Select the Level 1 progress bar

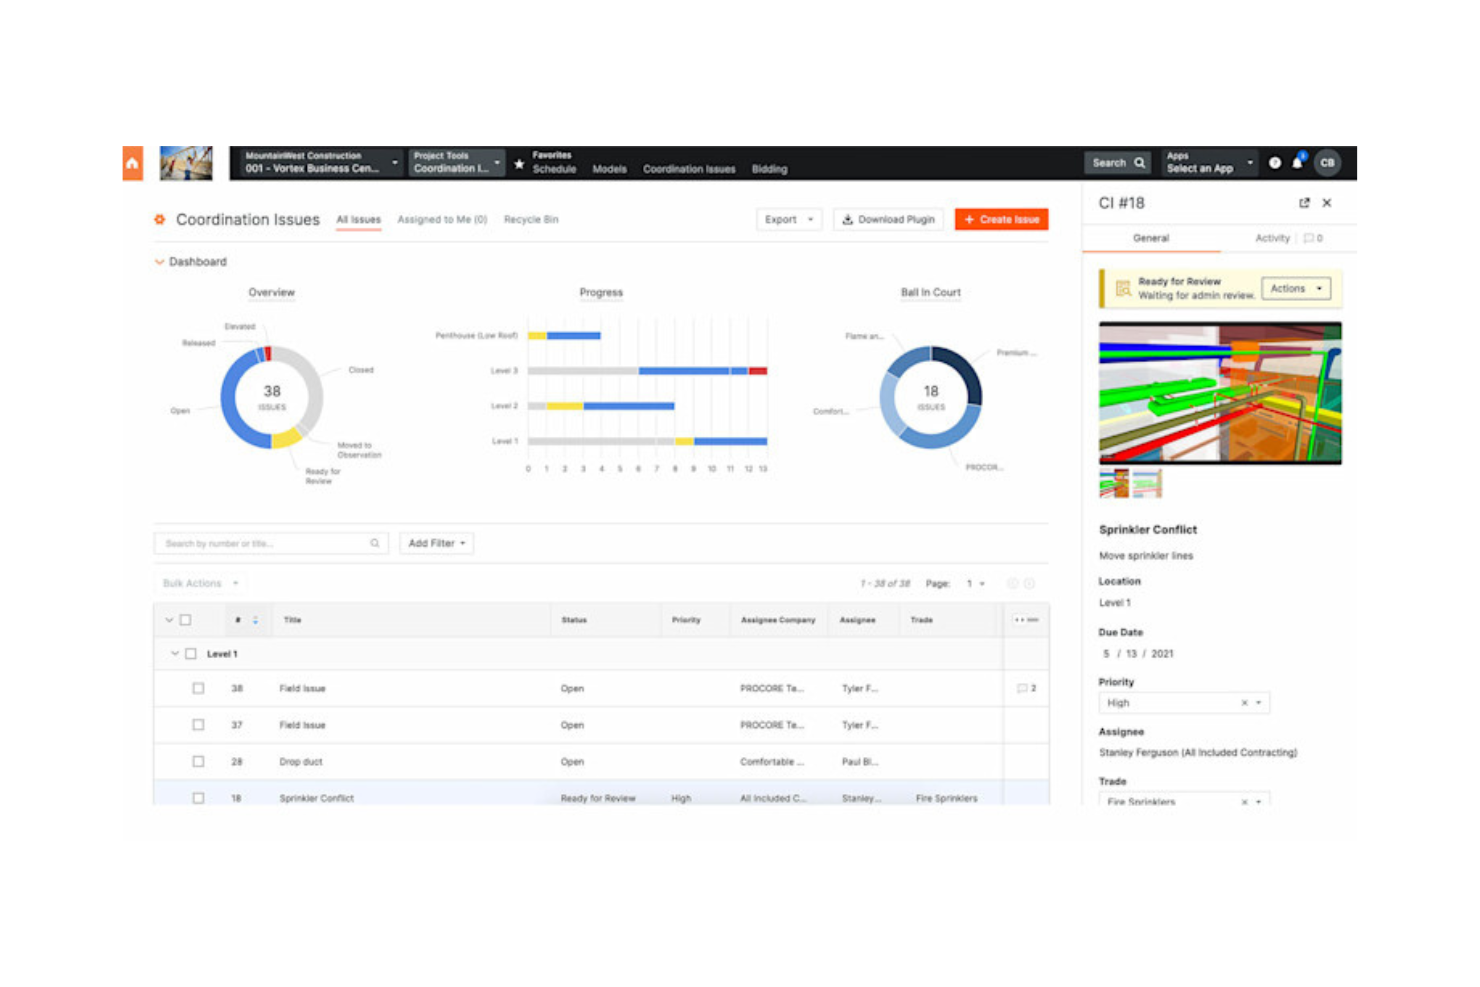tap(647, 441)
